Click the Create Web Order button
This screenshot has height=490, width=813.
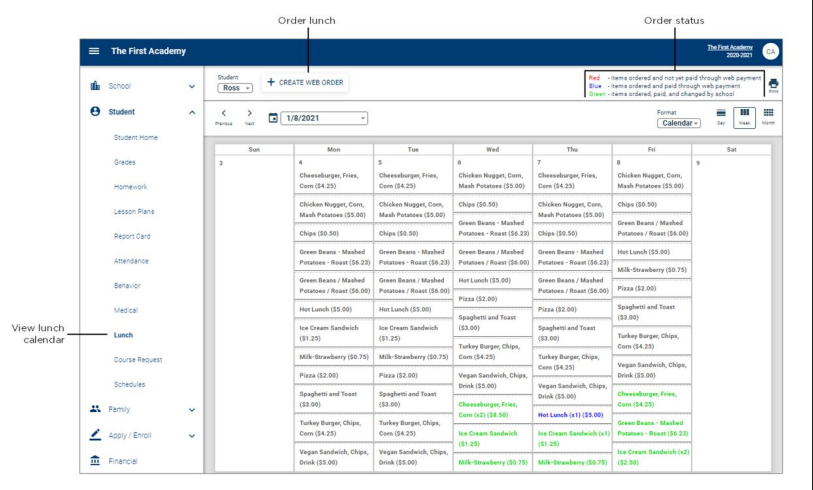[305, 82]
